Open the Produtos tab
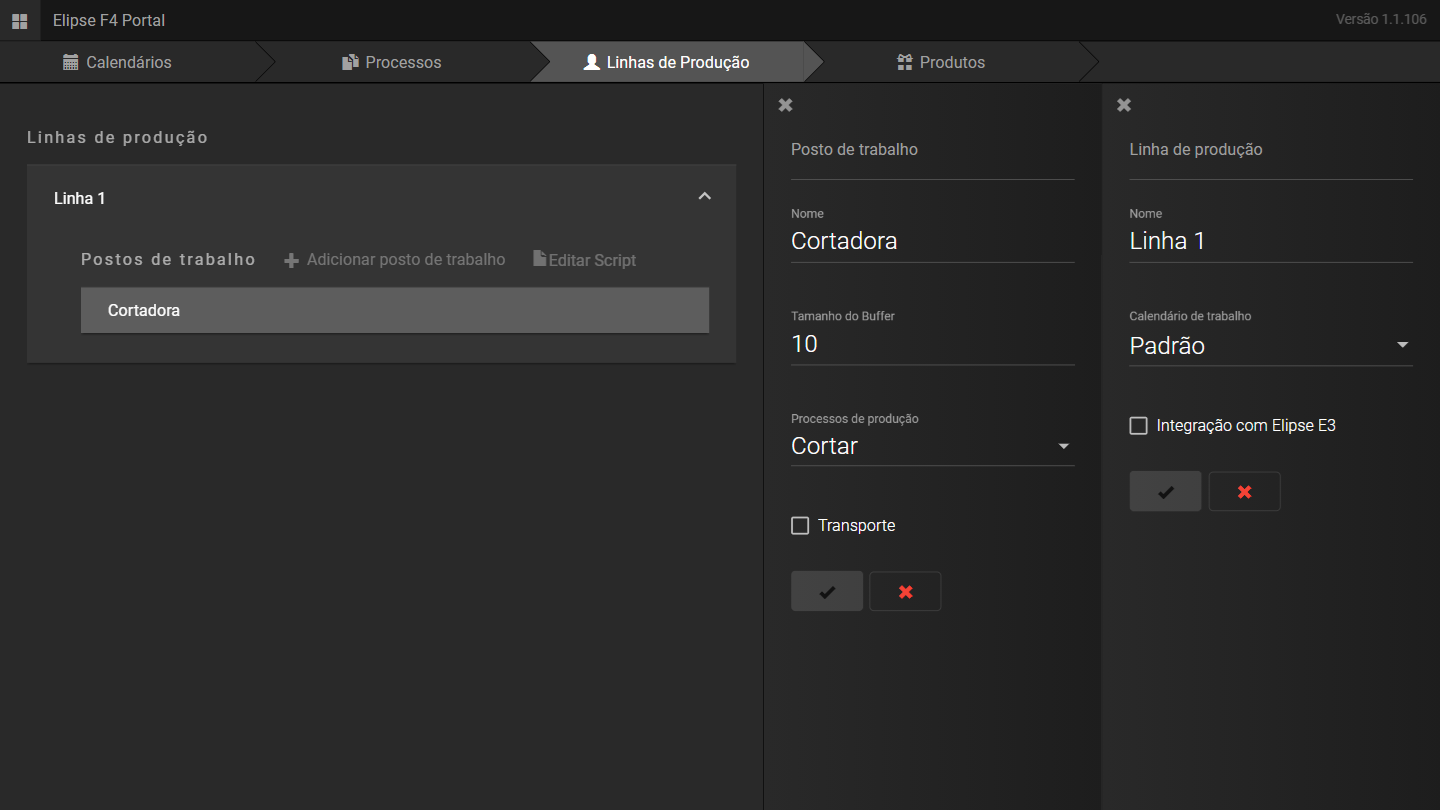The width and height of the screenshot is (1440, 810). click(x=940, y=62)
